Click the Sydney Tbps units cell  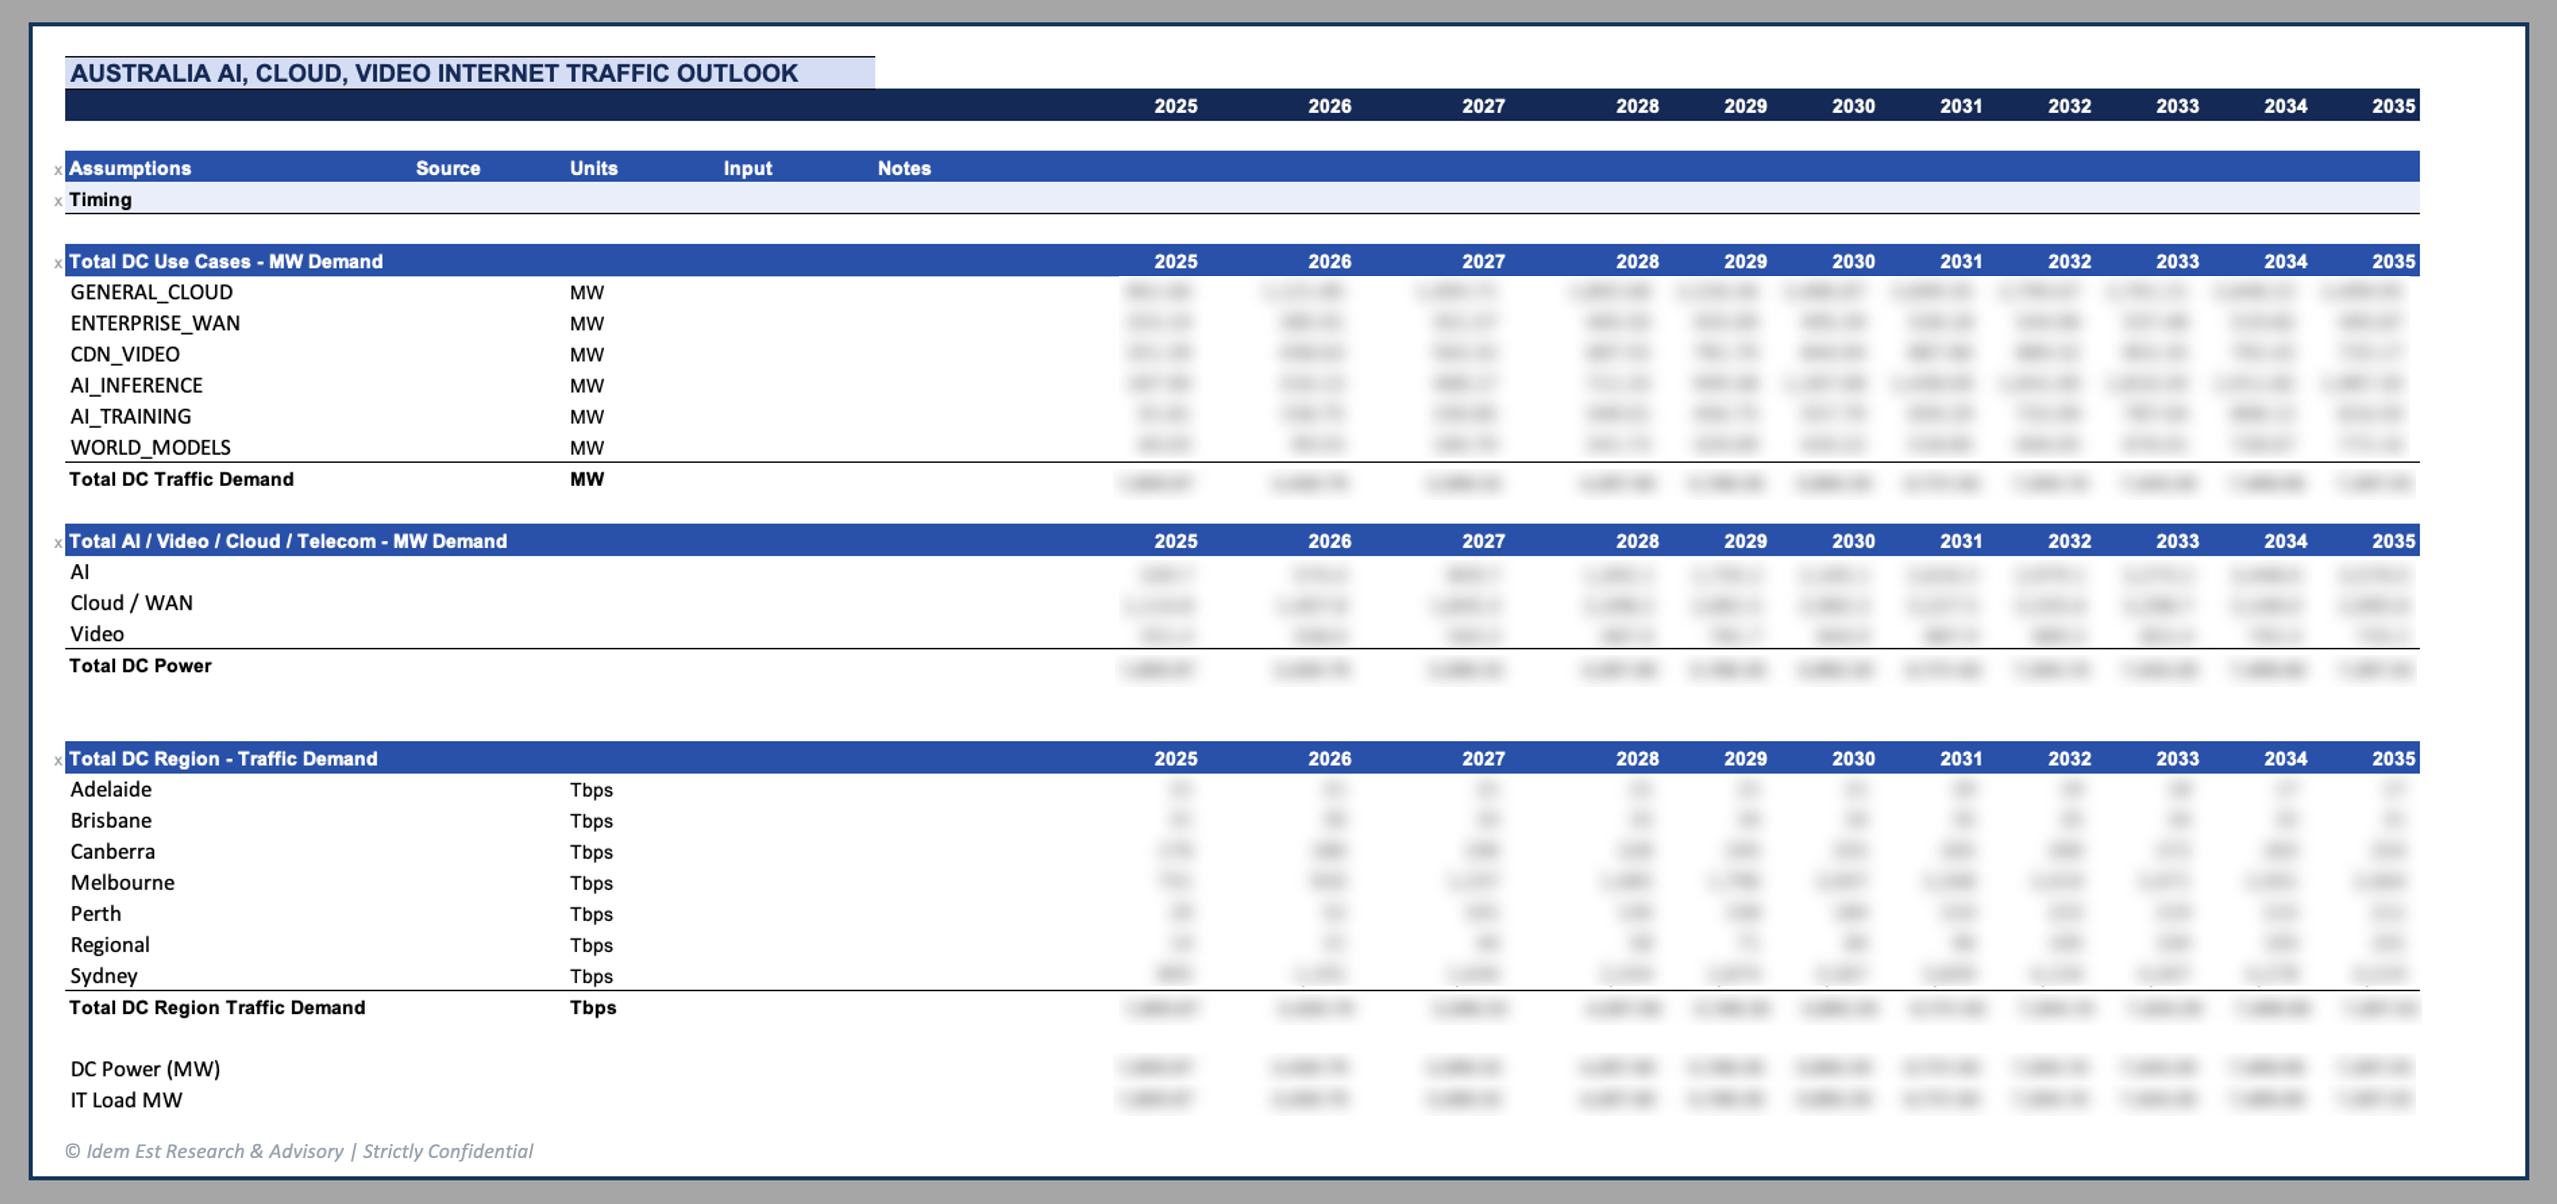(x=591, y=976)
